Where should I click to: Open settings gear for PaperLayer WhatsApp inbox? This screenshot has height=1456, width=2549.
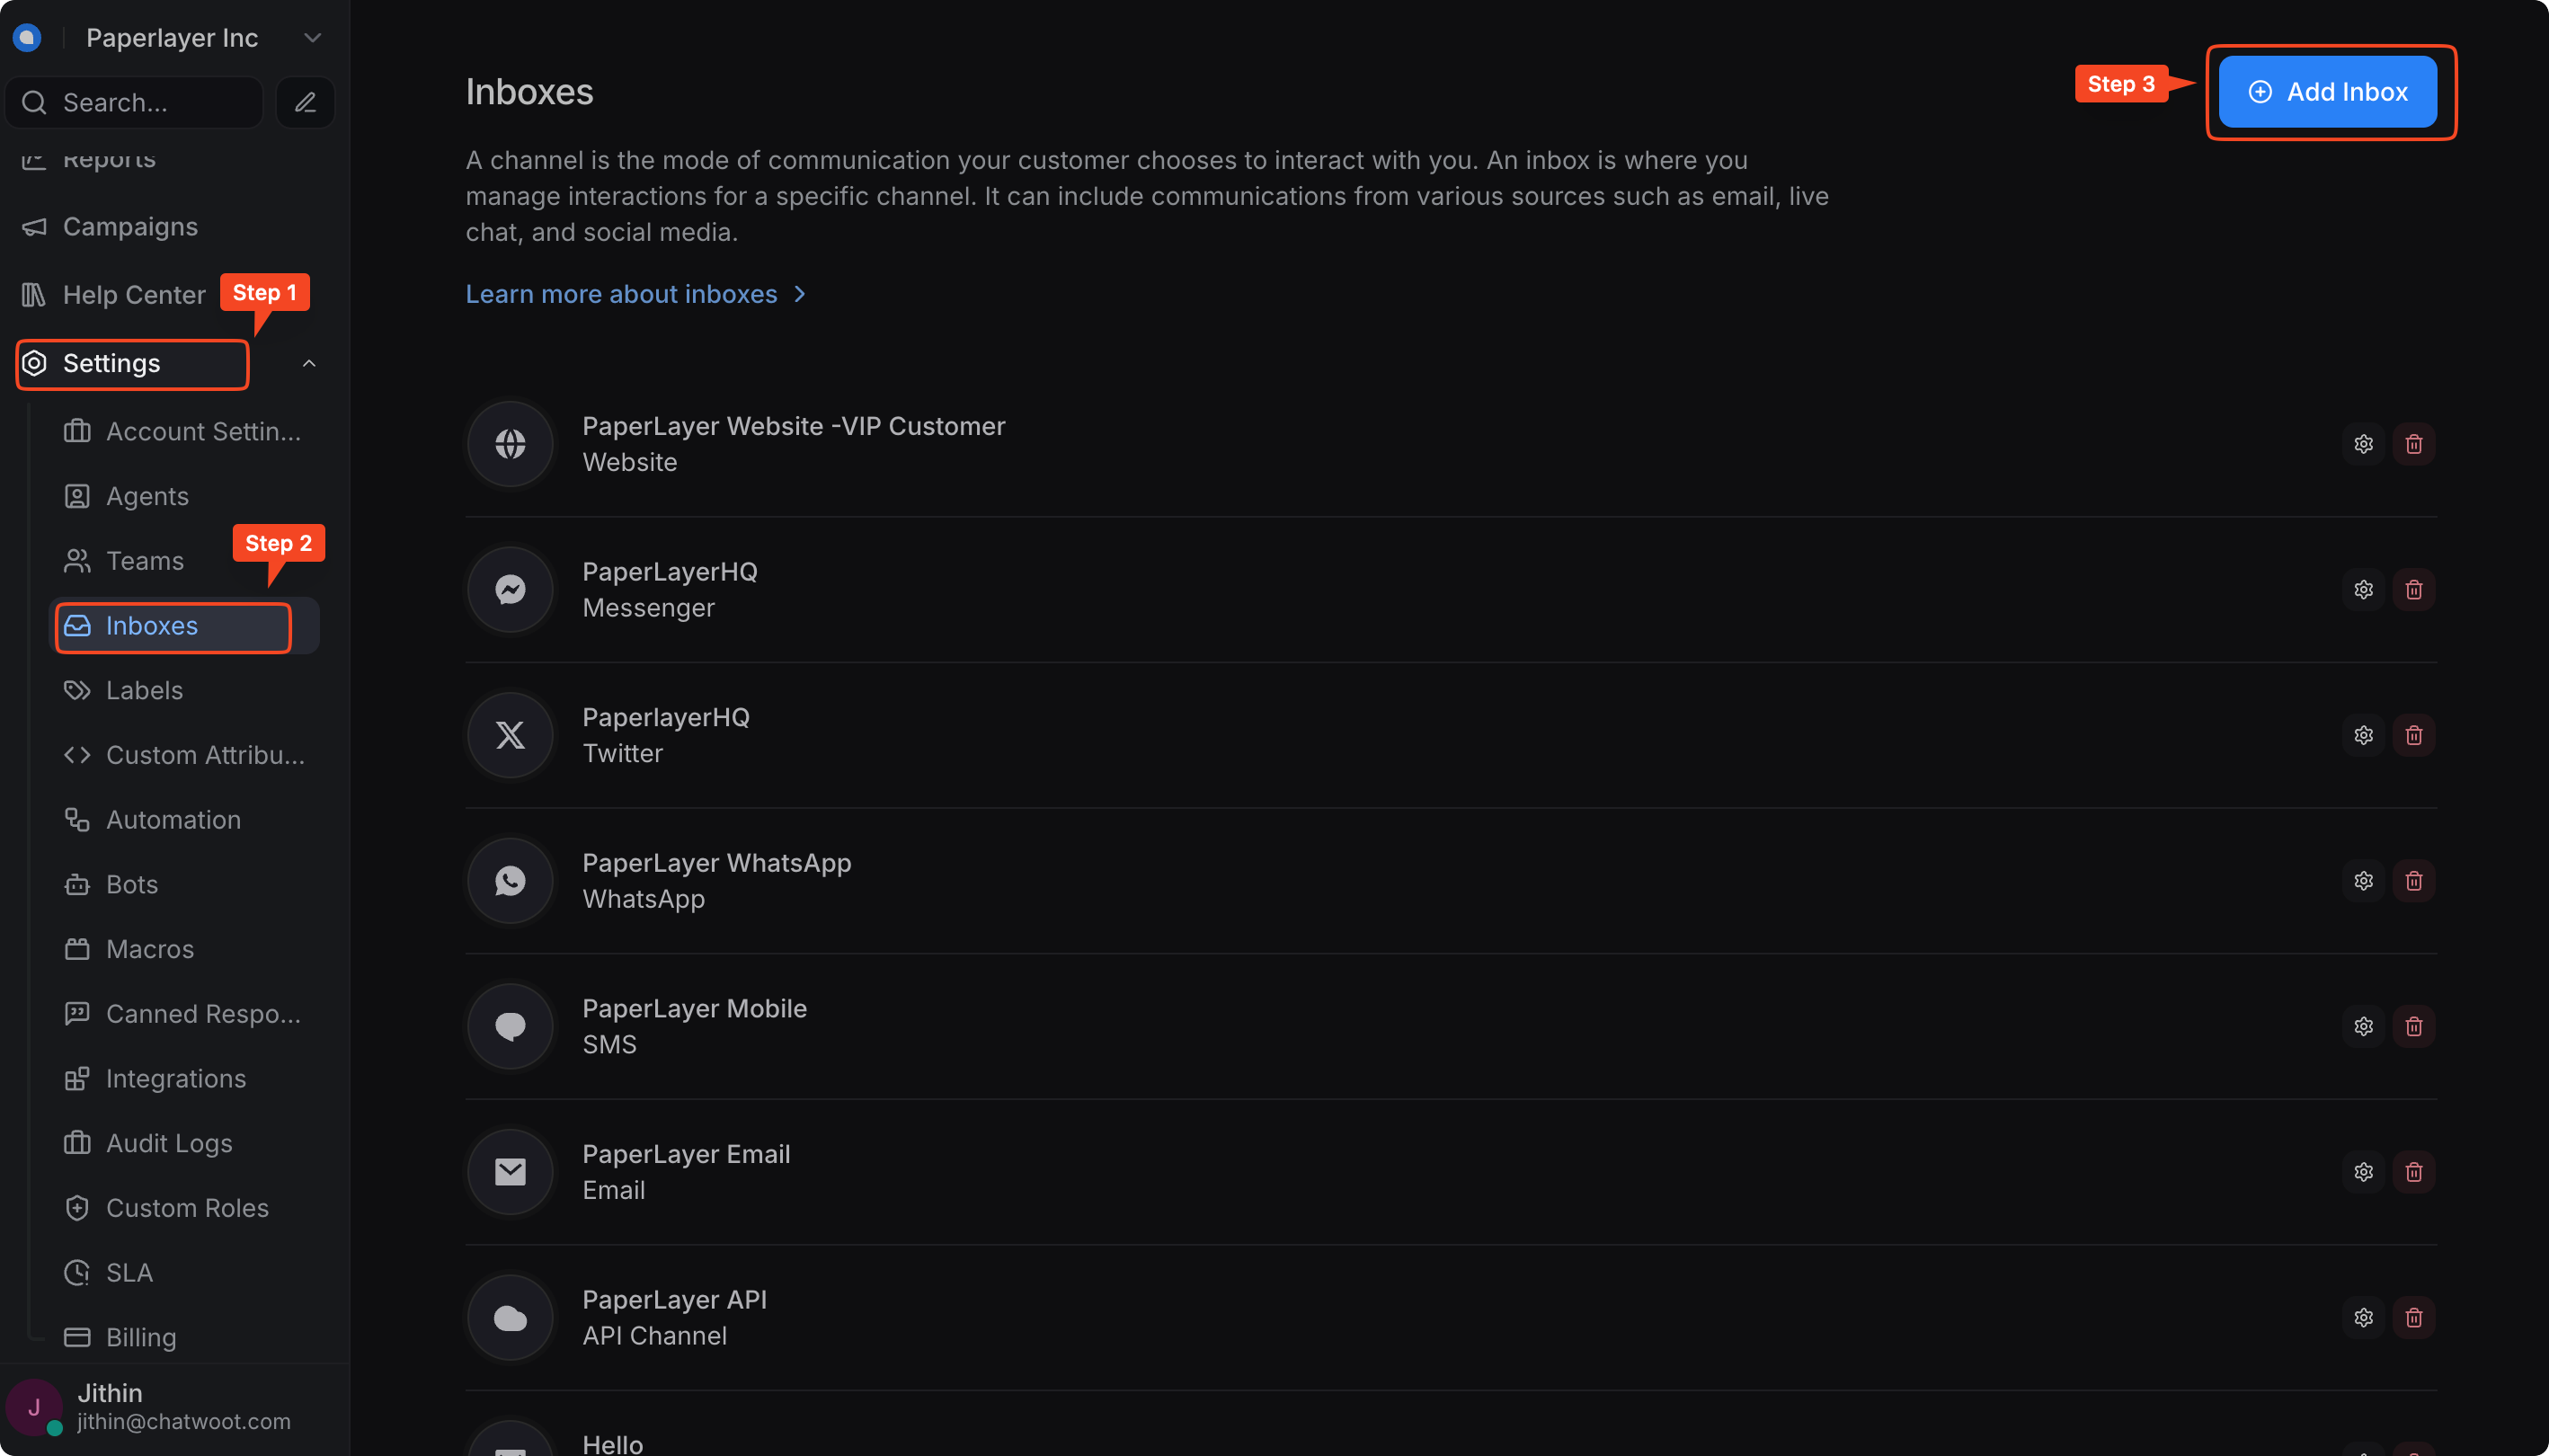(x=2363, y=881)
